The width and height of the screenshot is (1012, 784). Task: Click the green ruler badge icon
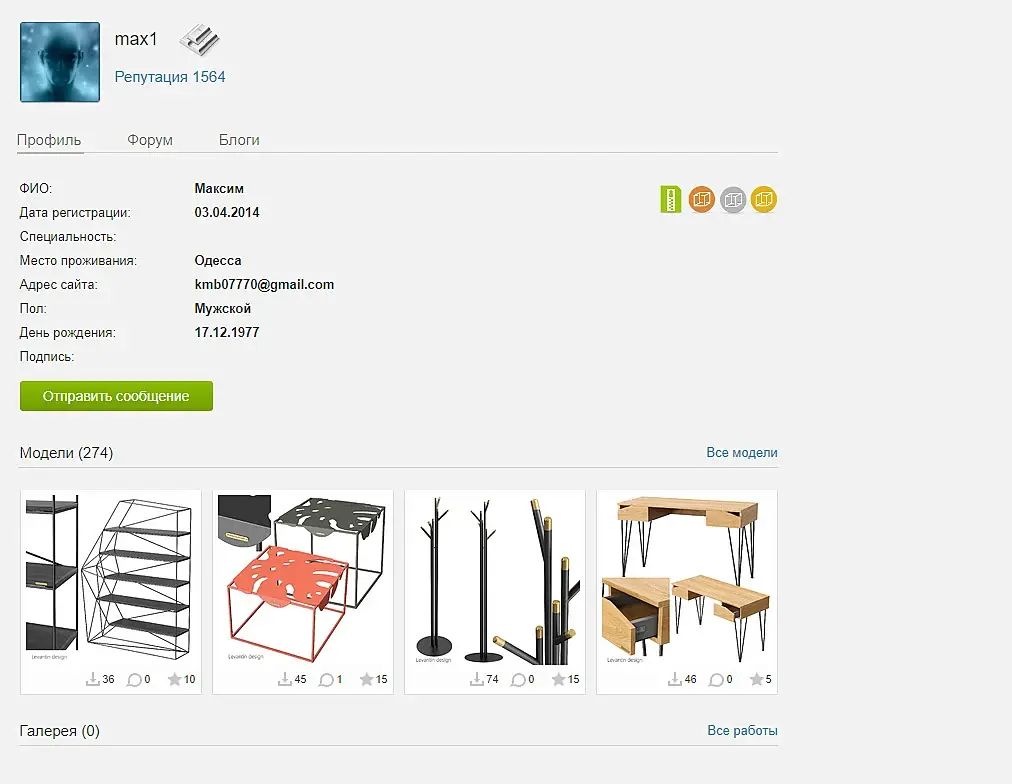(x=671, y=199)
